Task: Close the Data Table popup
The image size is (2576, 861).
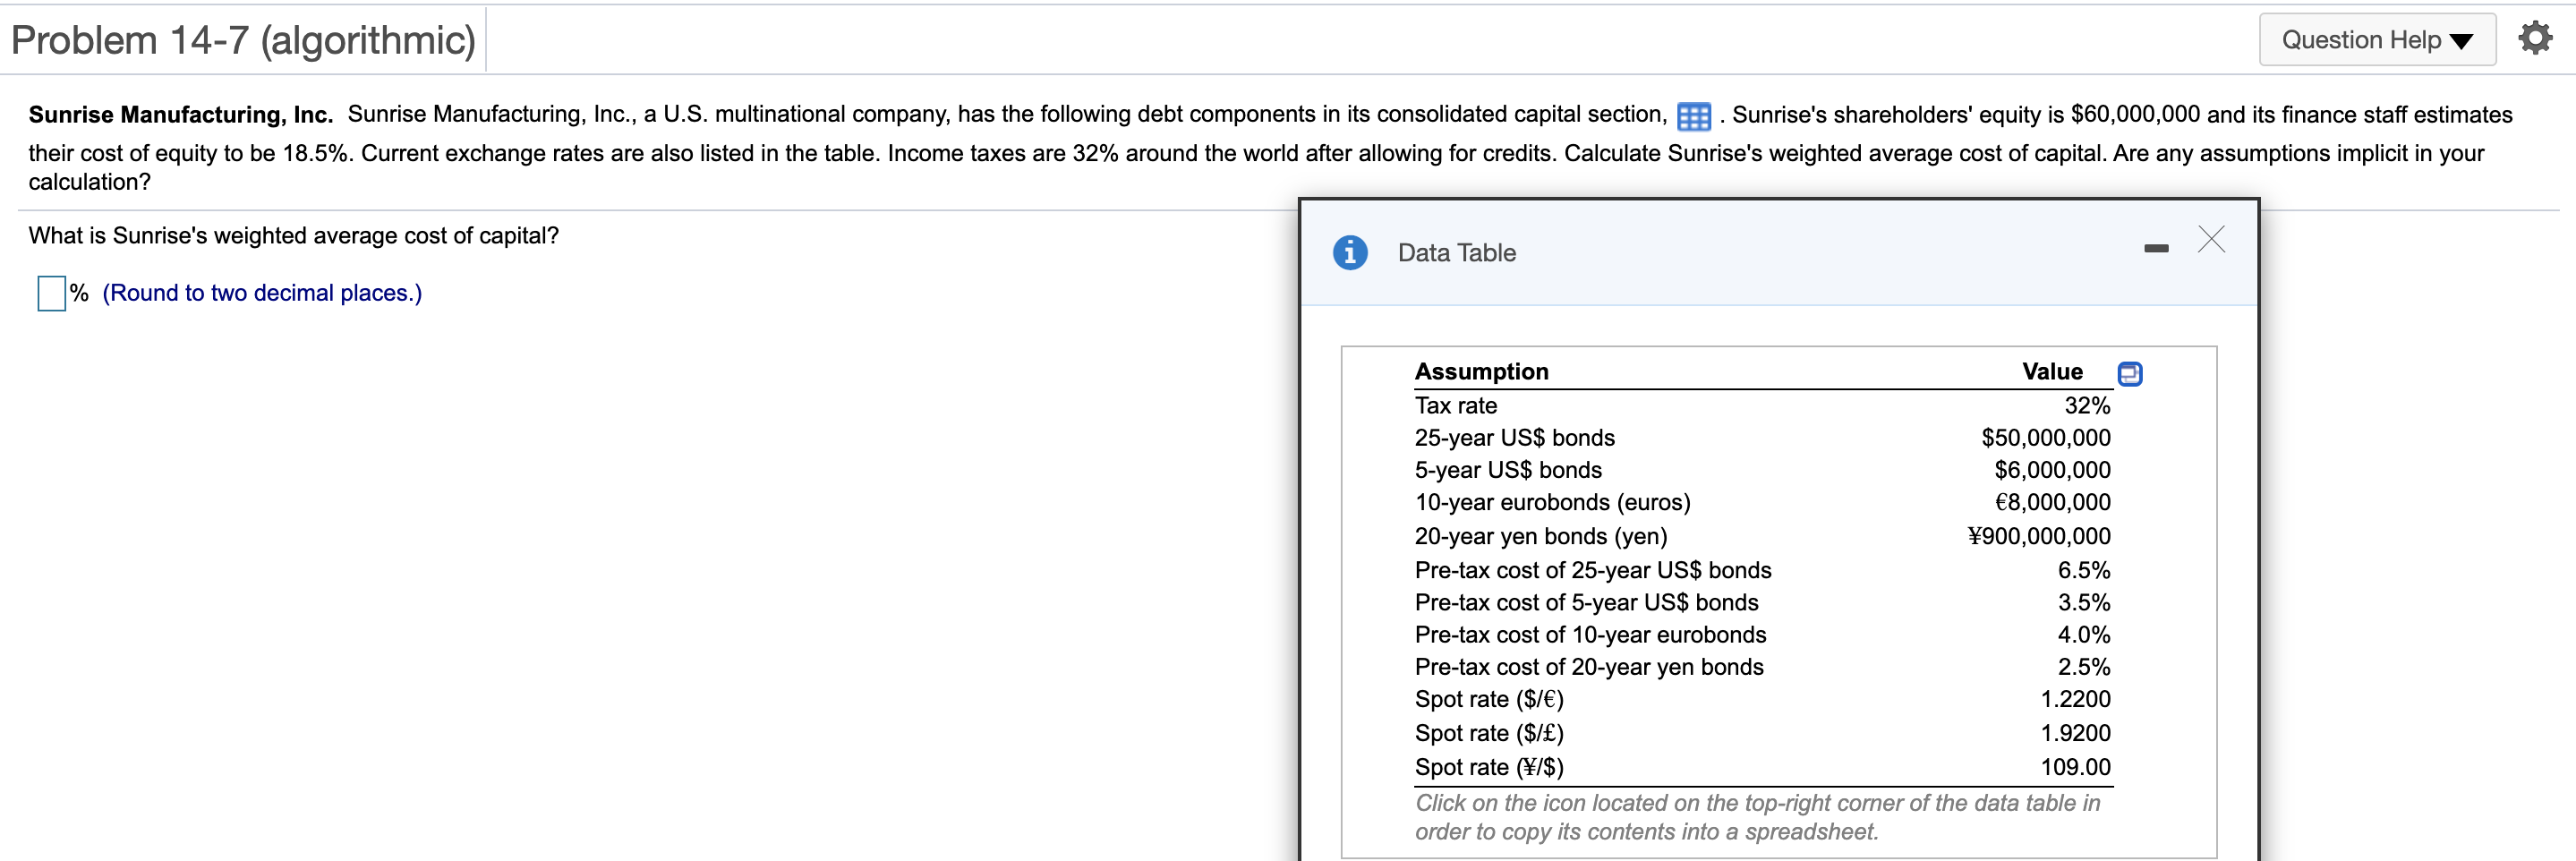Action: [2211, 239]
